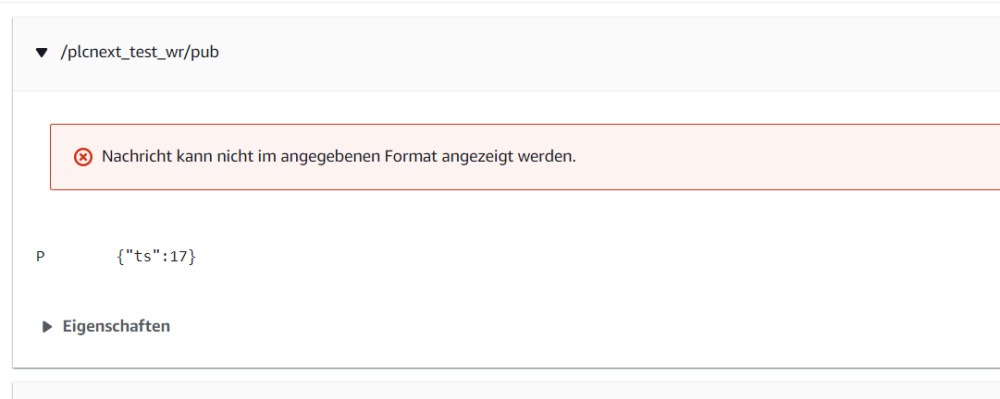This screenshot has width=1000, height=399.
Task: Expand the Eigenschaften disclosure triangle
Action: 47,327
